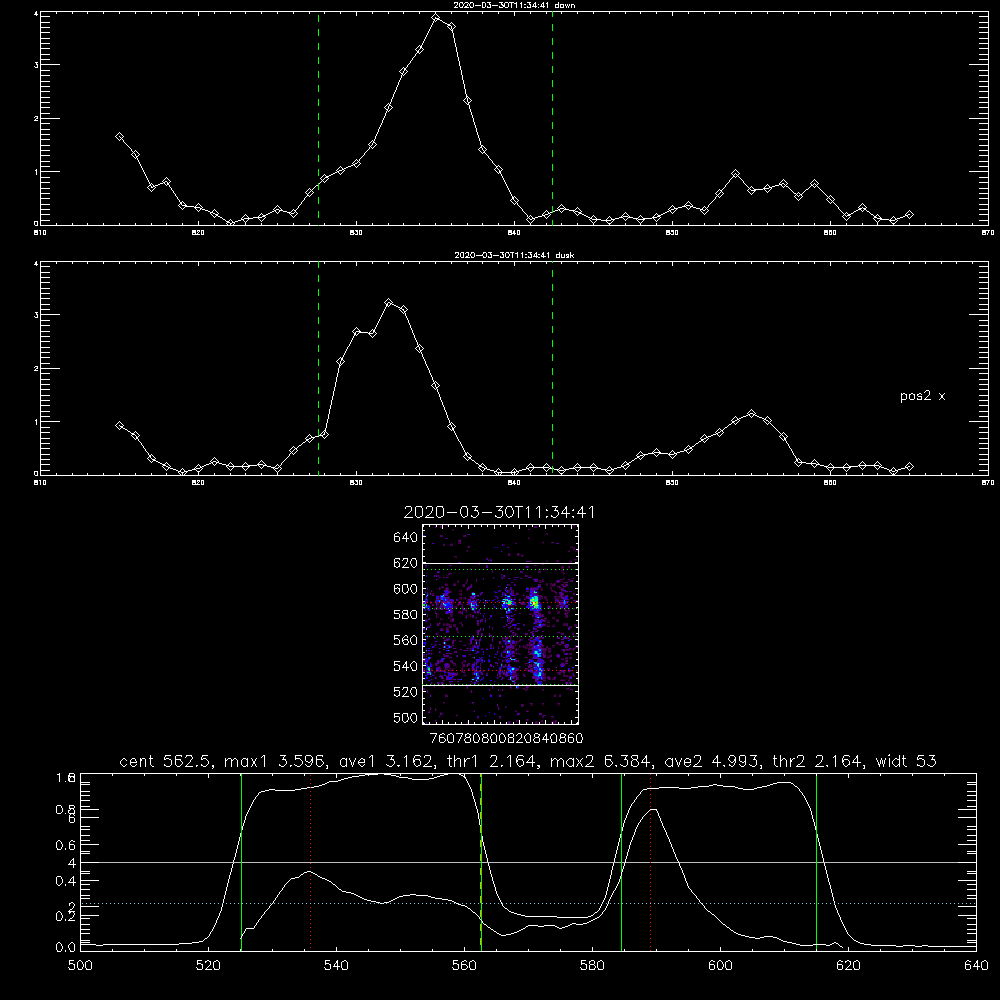
Task: Click the bottom plot x-axis label 620
Action: click(x=848, y=966)
